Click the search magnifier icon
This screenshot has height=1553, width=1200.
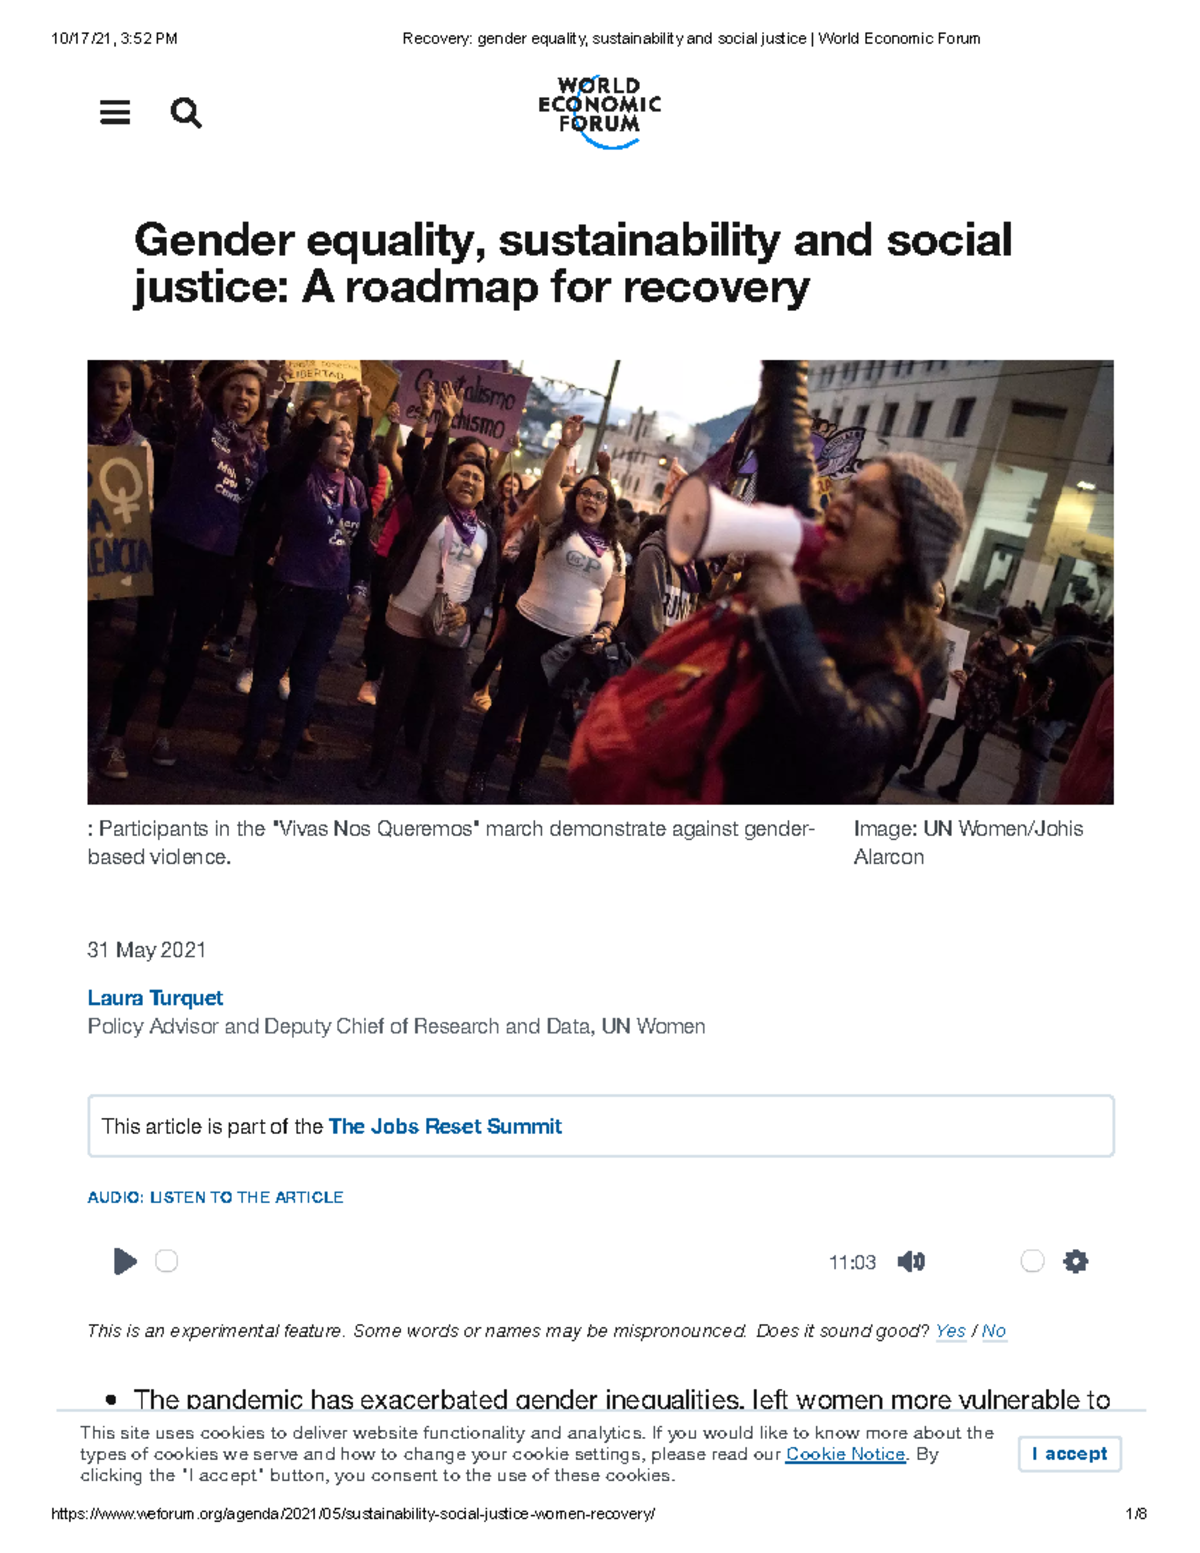pos(185,113)
